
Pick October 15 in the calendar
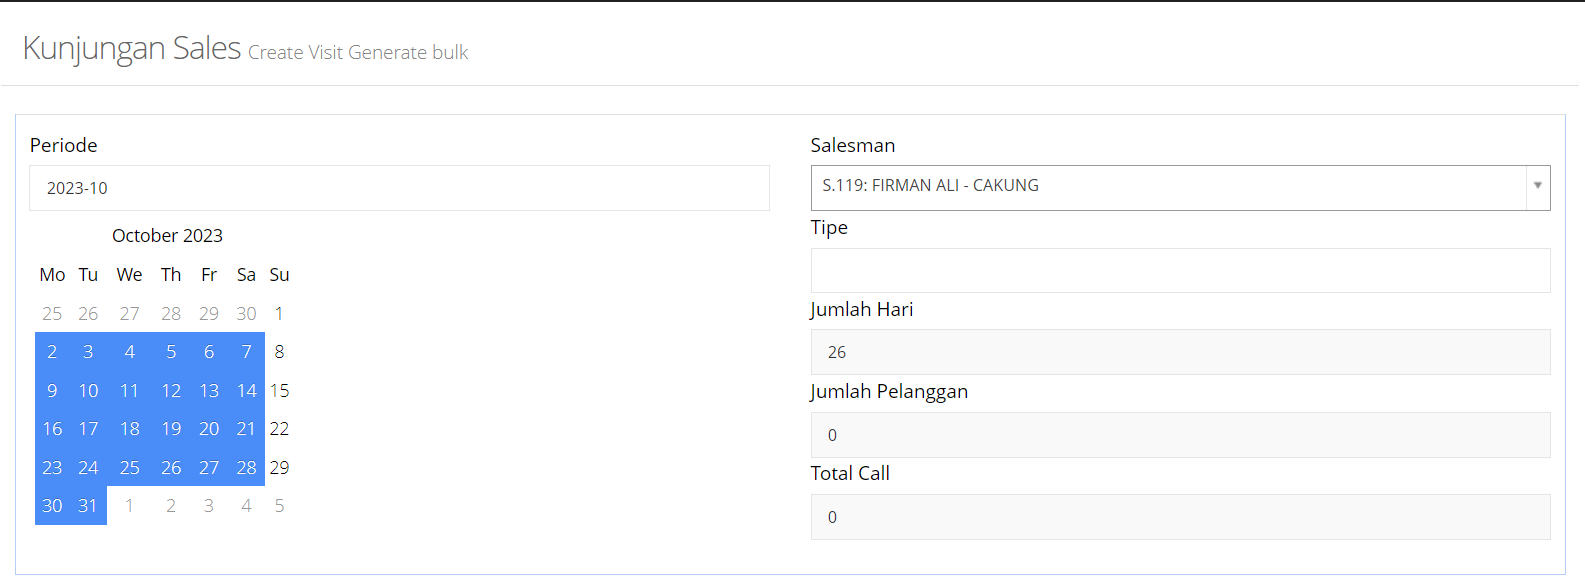coord(280,391)
